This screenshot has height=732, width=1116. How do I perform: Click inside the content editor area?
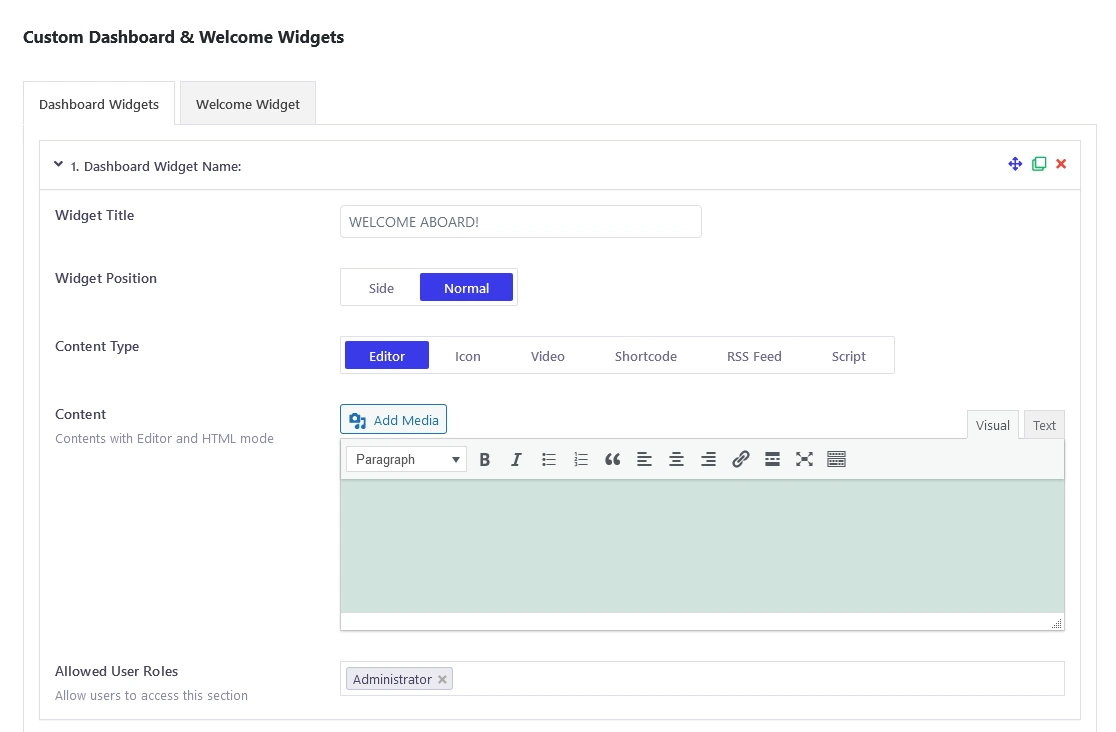point(702,546)
